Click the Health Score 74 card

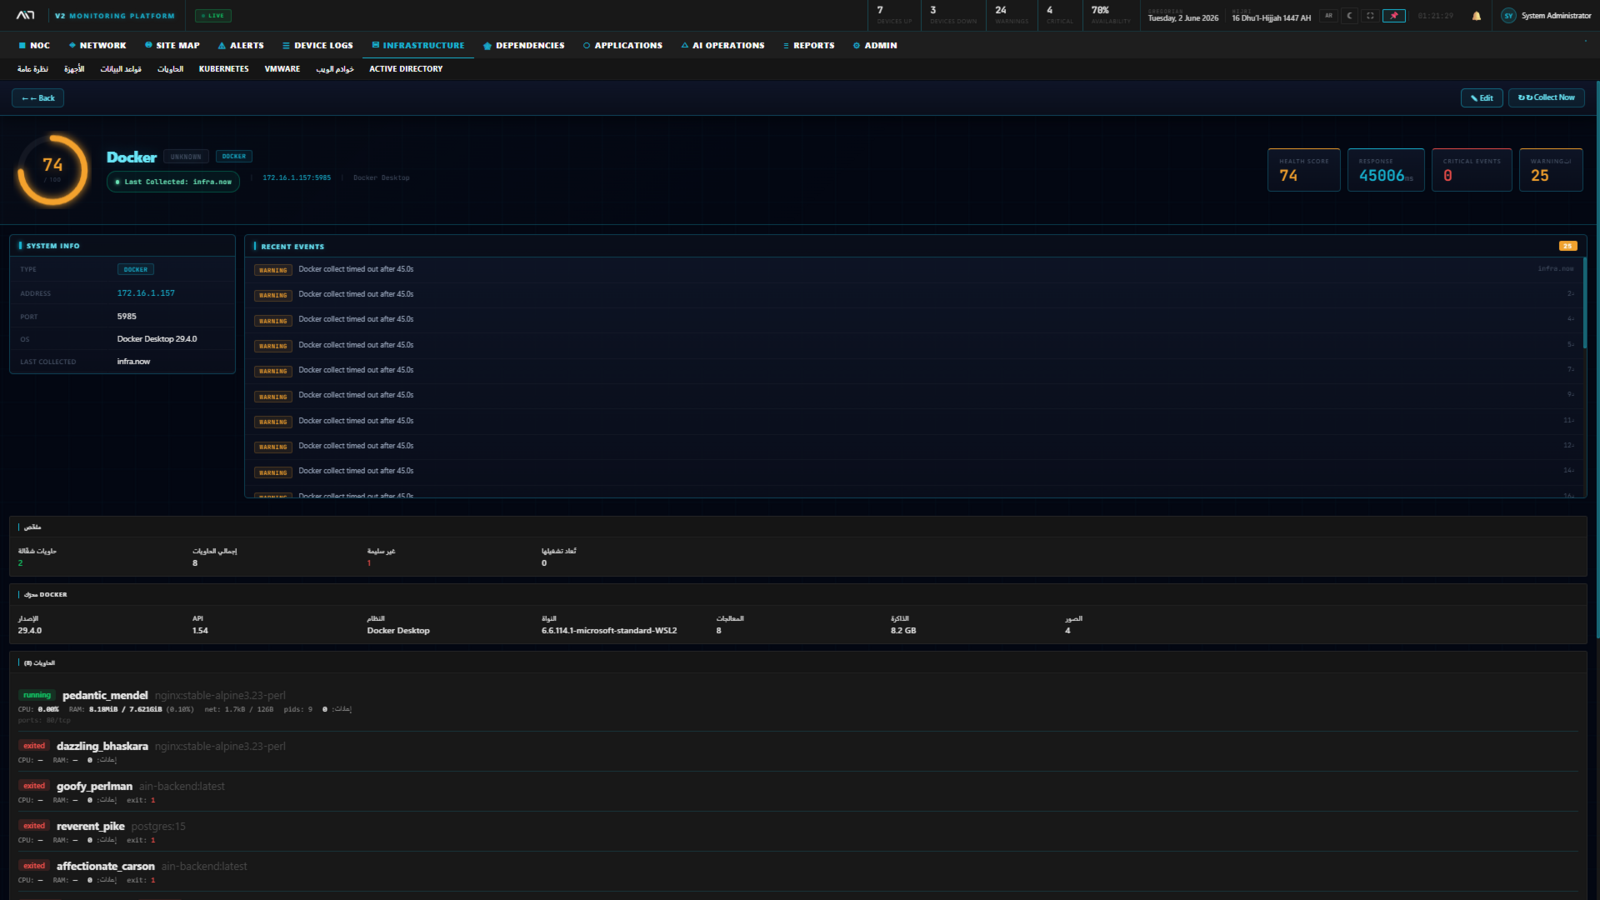click(x=1304, y=170)
